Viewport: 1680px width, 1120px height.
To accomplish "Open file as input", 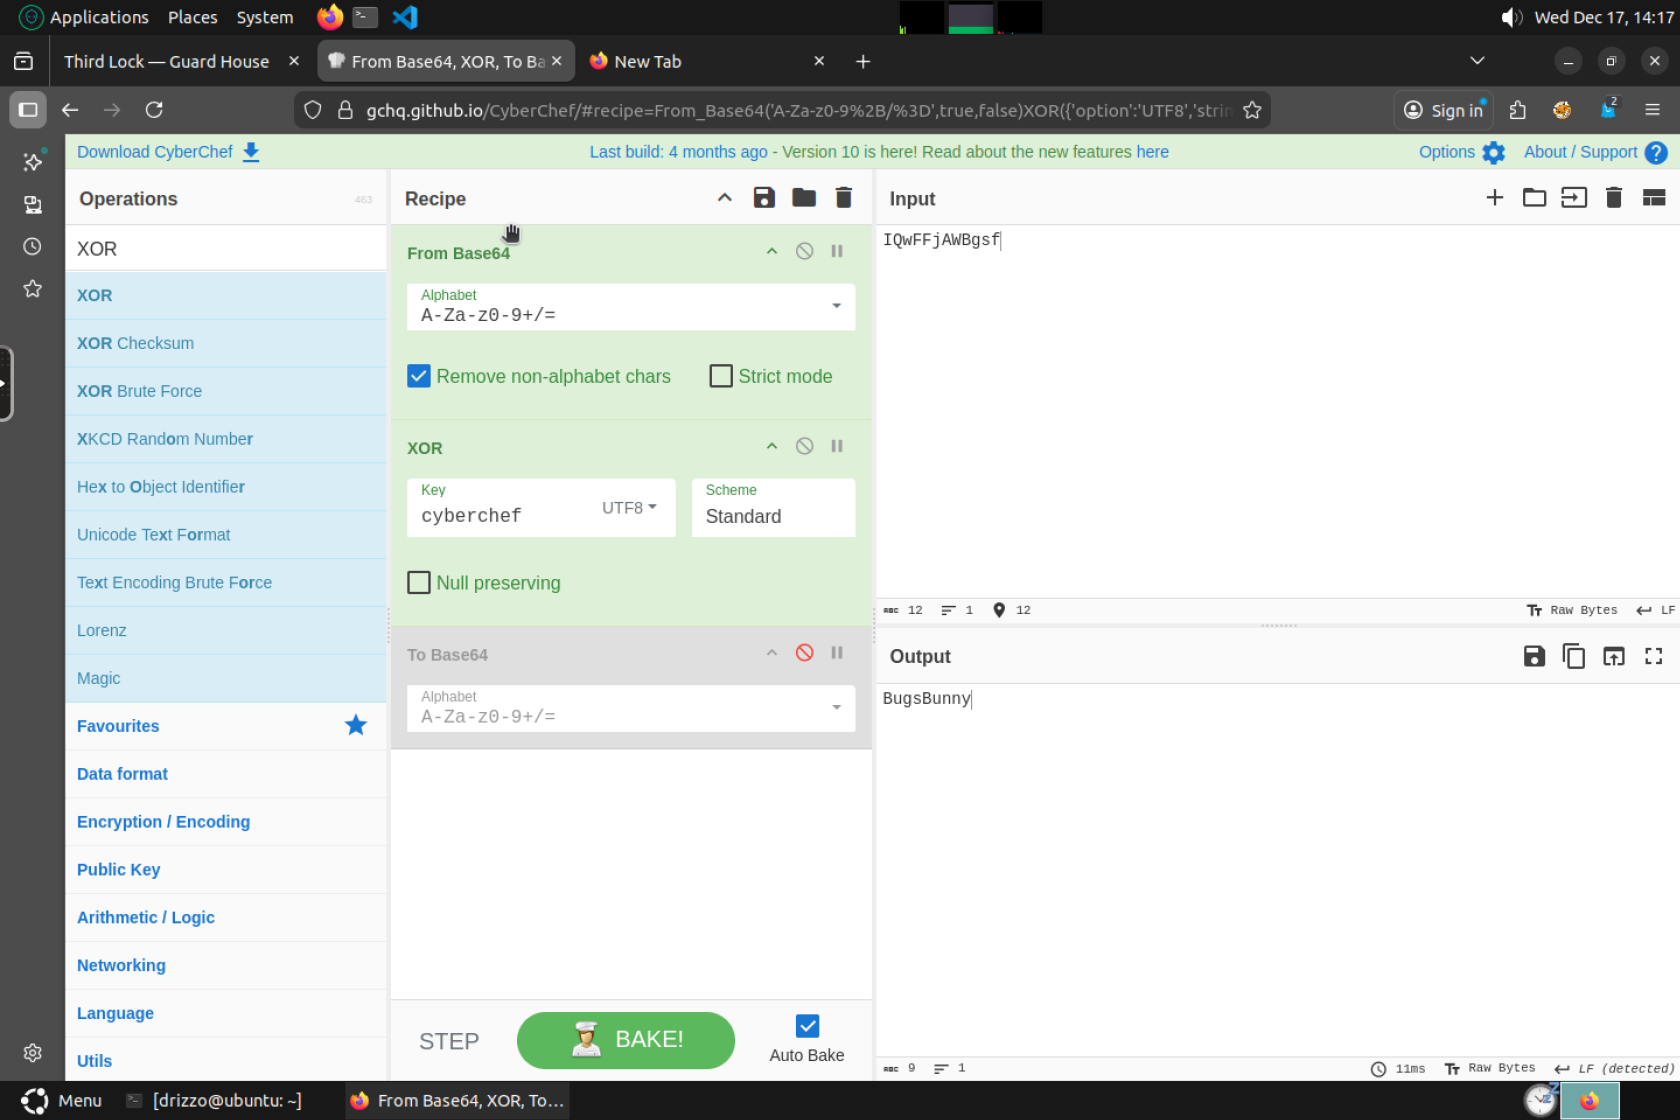I will coord(1574,198).
